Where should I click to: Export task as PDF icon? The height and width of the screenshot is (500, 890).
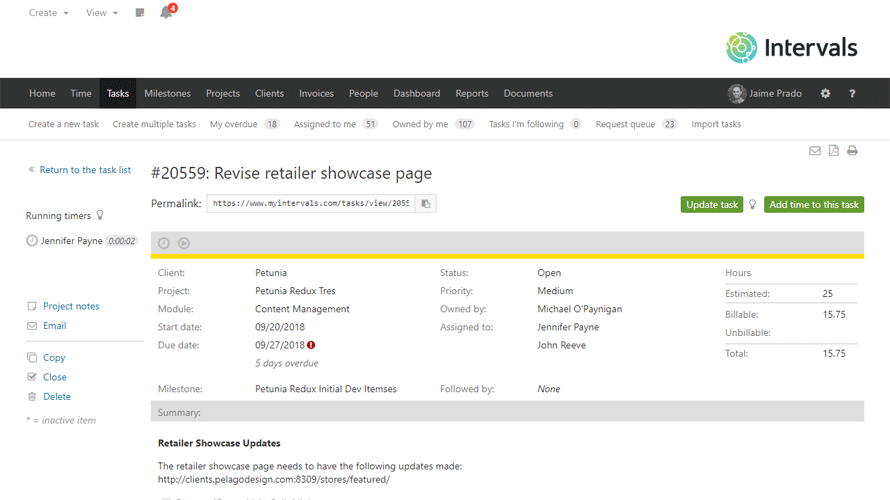tap(834, 151)
